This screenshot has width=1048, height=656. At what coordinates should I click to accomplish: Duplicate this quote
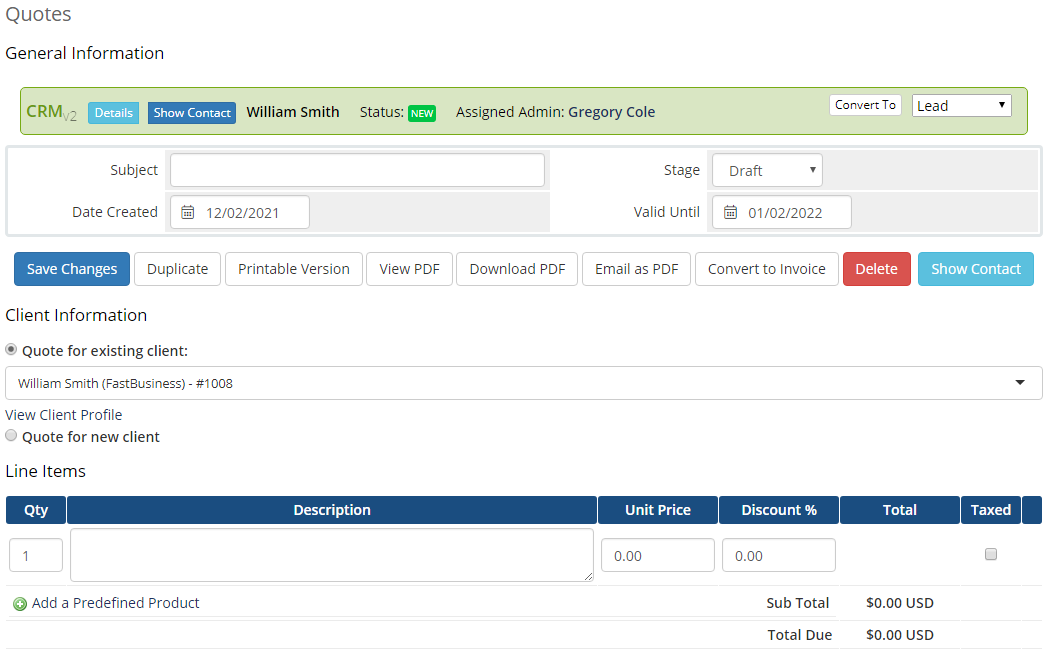click(177, 269)
